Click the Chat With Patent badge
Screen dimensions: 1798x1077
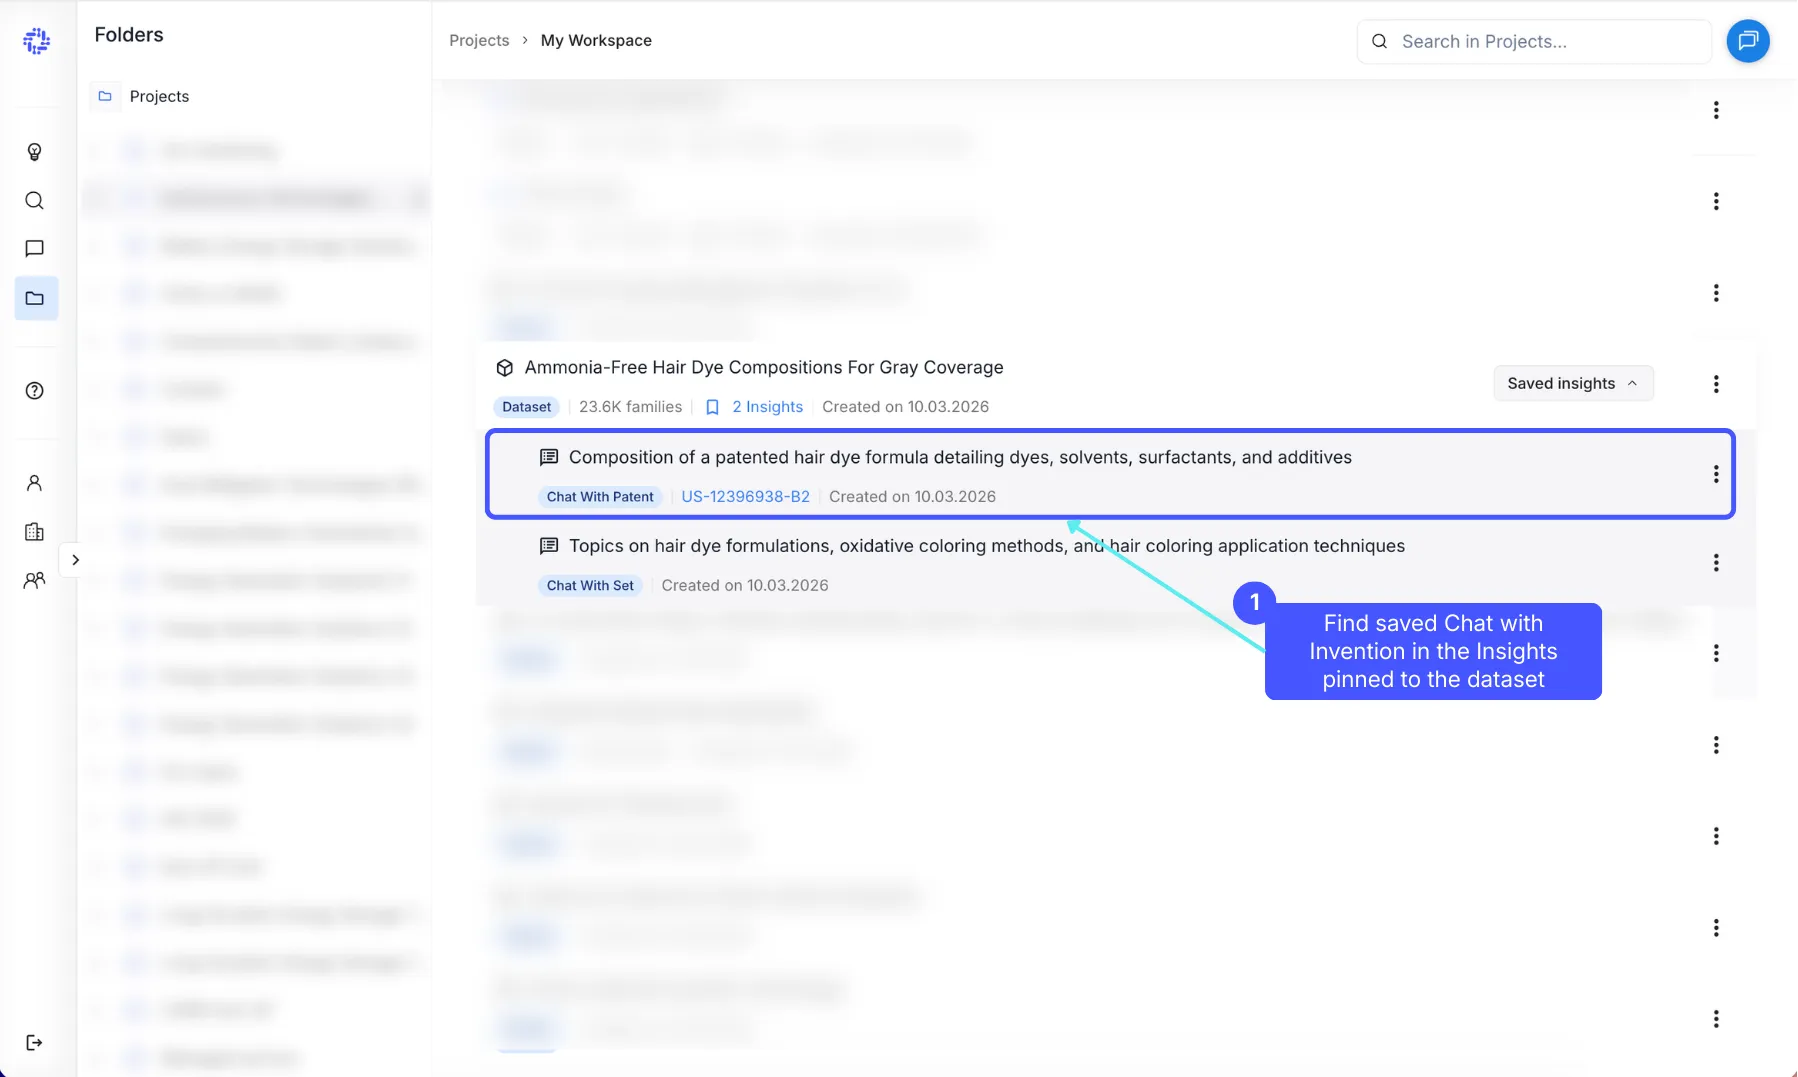coord(600,497)
